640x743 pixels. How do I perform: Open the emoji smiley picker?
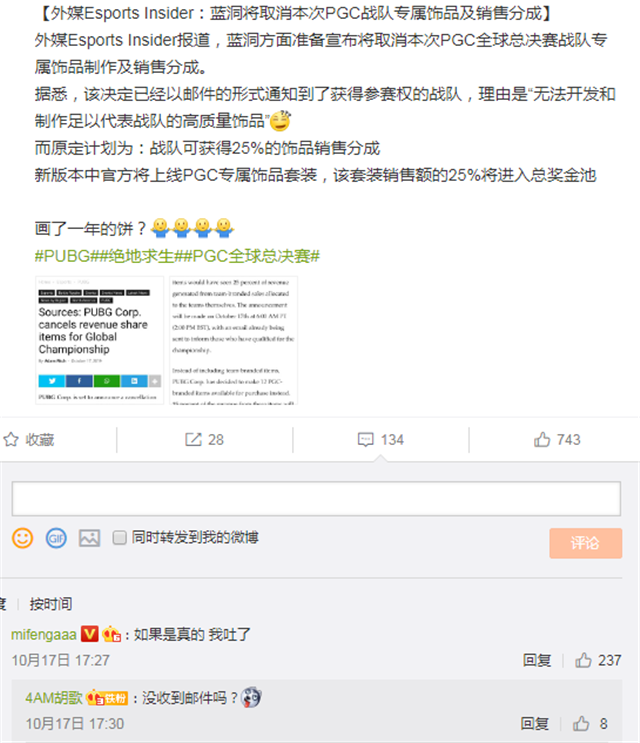click(x=22, y=538)
